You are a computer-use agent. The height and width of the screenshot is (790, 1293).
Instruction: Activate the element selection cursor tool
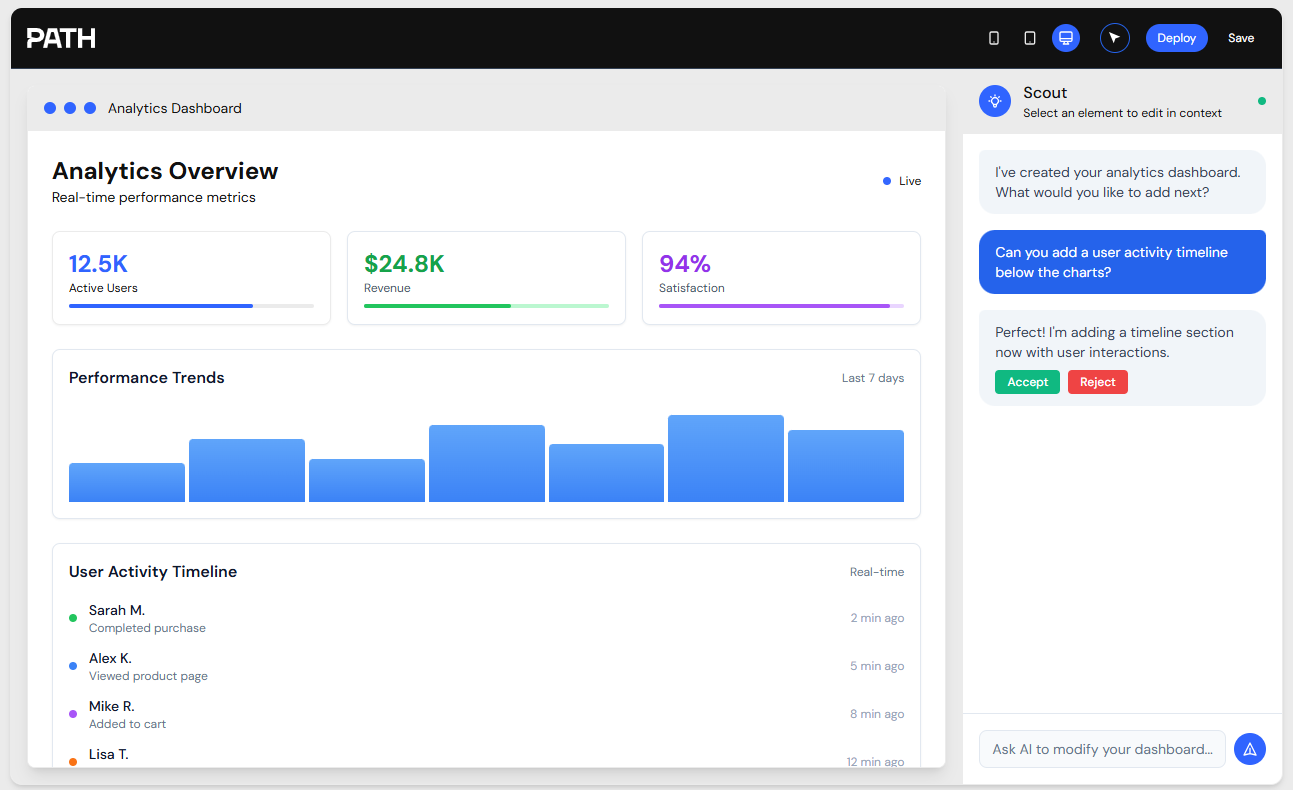[x=1115, y=38]
